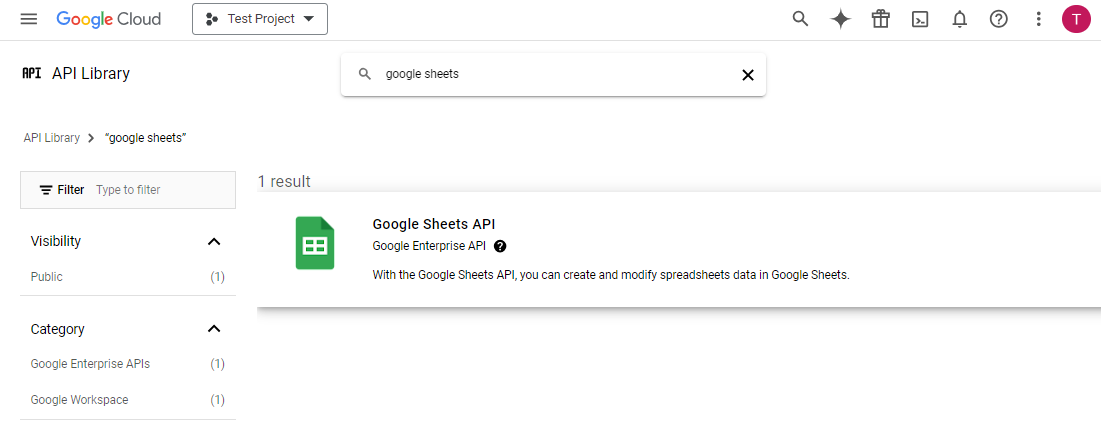Filter by Public visibility
This screenshot has height=426, width=1101.
pos(47,277)
